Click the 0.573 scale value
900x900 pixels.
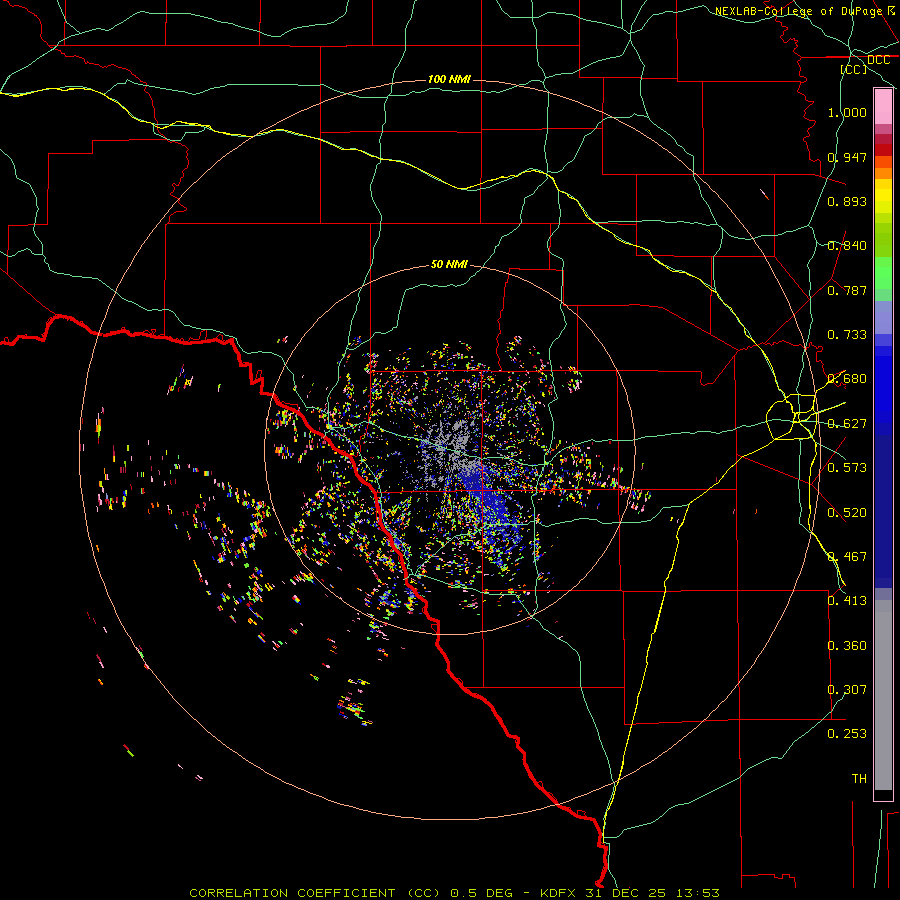[847, 468]
